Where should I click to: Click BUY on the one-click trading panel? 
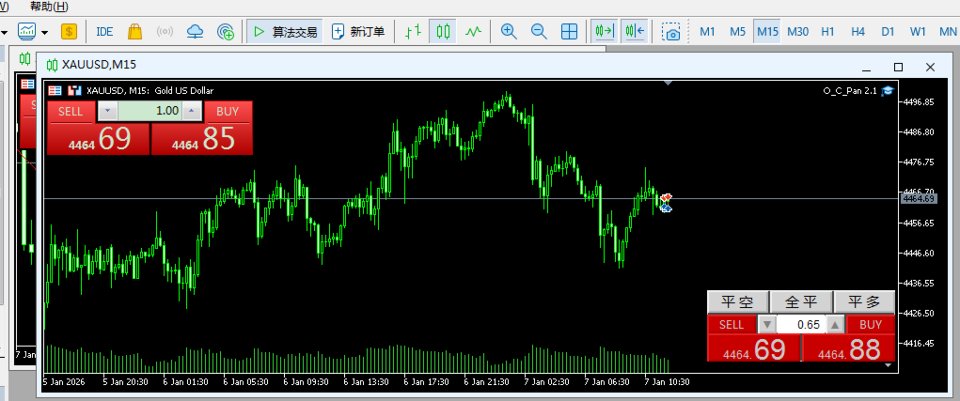(x=227, y=111)
